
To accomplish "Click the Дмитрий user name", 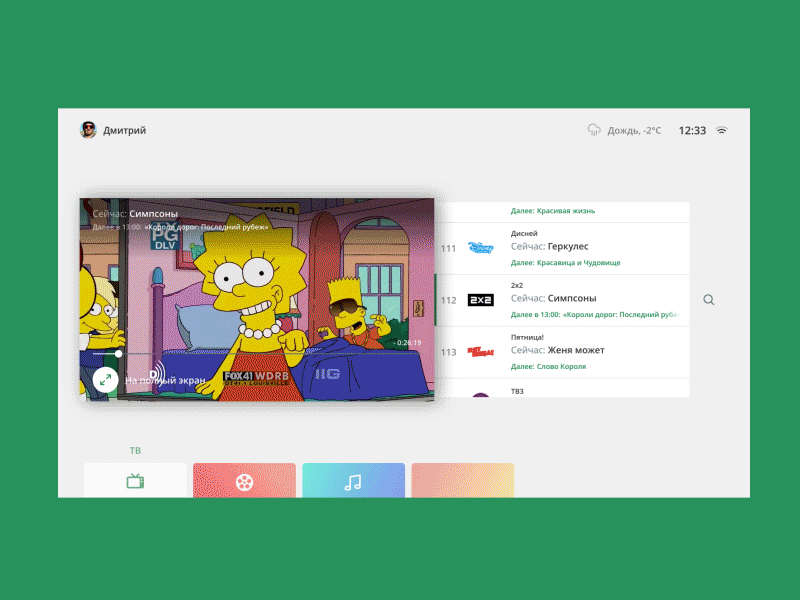I will [125, 130].
